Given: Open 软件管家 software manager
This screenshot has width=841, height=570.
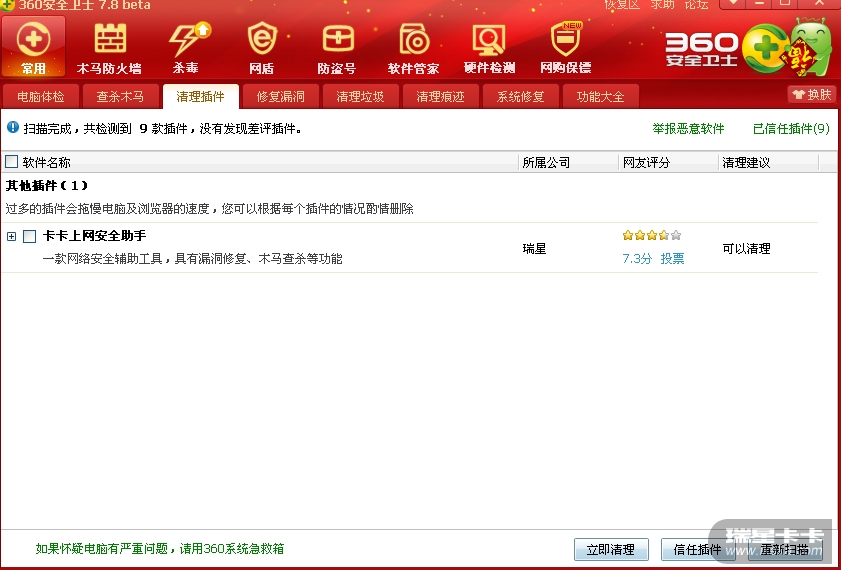Looking at the screenshot, I should tap(414, 48).
